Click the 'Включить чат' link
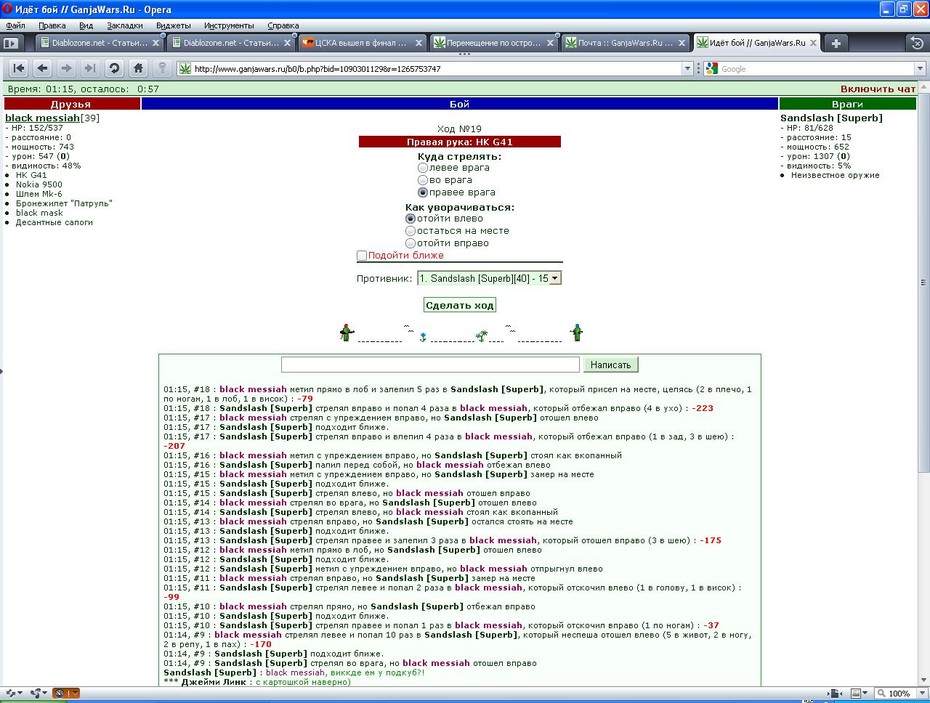 878,89
